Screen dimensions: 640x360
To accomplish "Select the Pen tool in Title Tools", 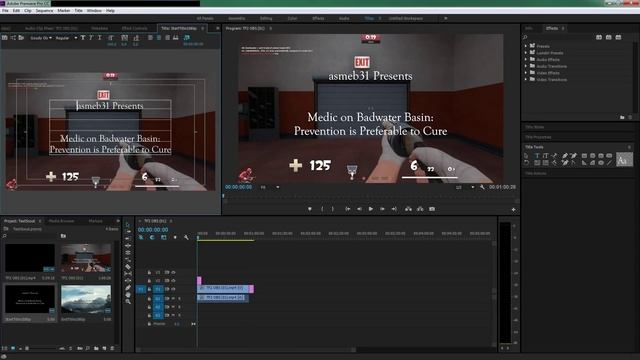I will (565, 156).
